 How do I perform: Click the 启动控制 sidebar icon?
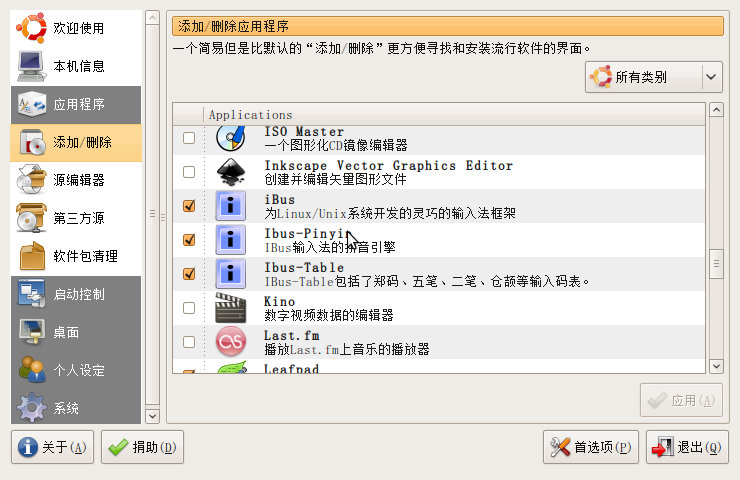pos(32,294)
